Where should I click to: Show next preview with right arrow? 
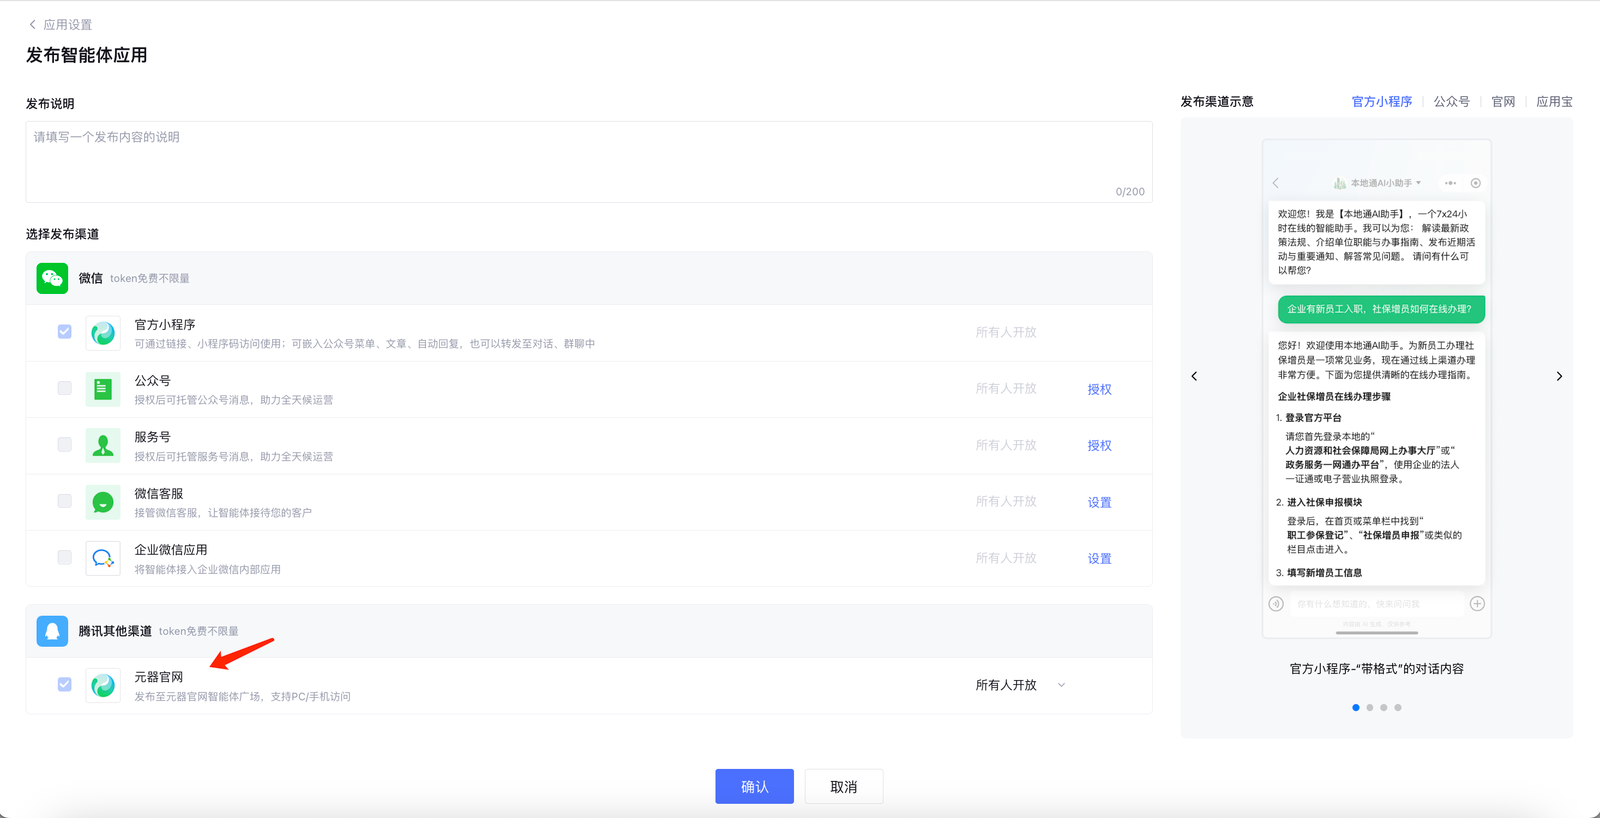[x=1559, y=376]
